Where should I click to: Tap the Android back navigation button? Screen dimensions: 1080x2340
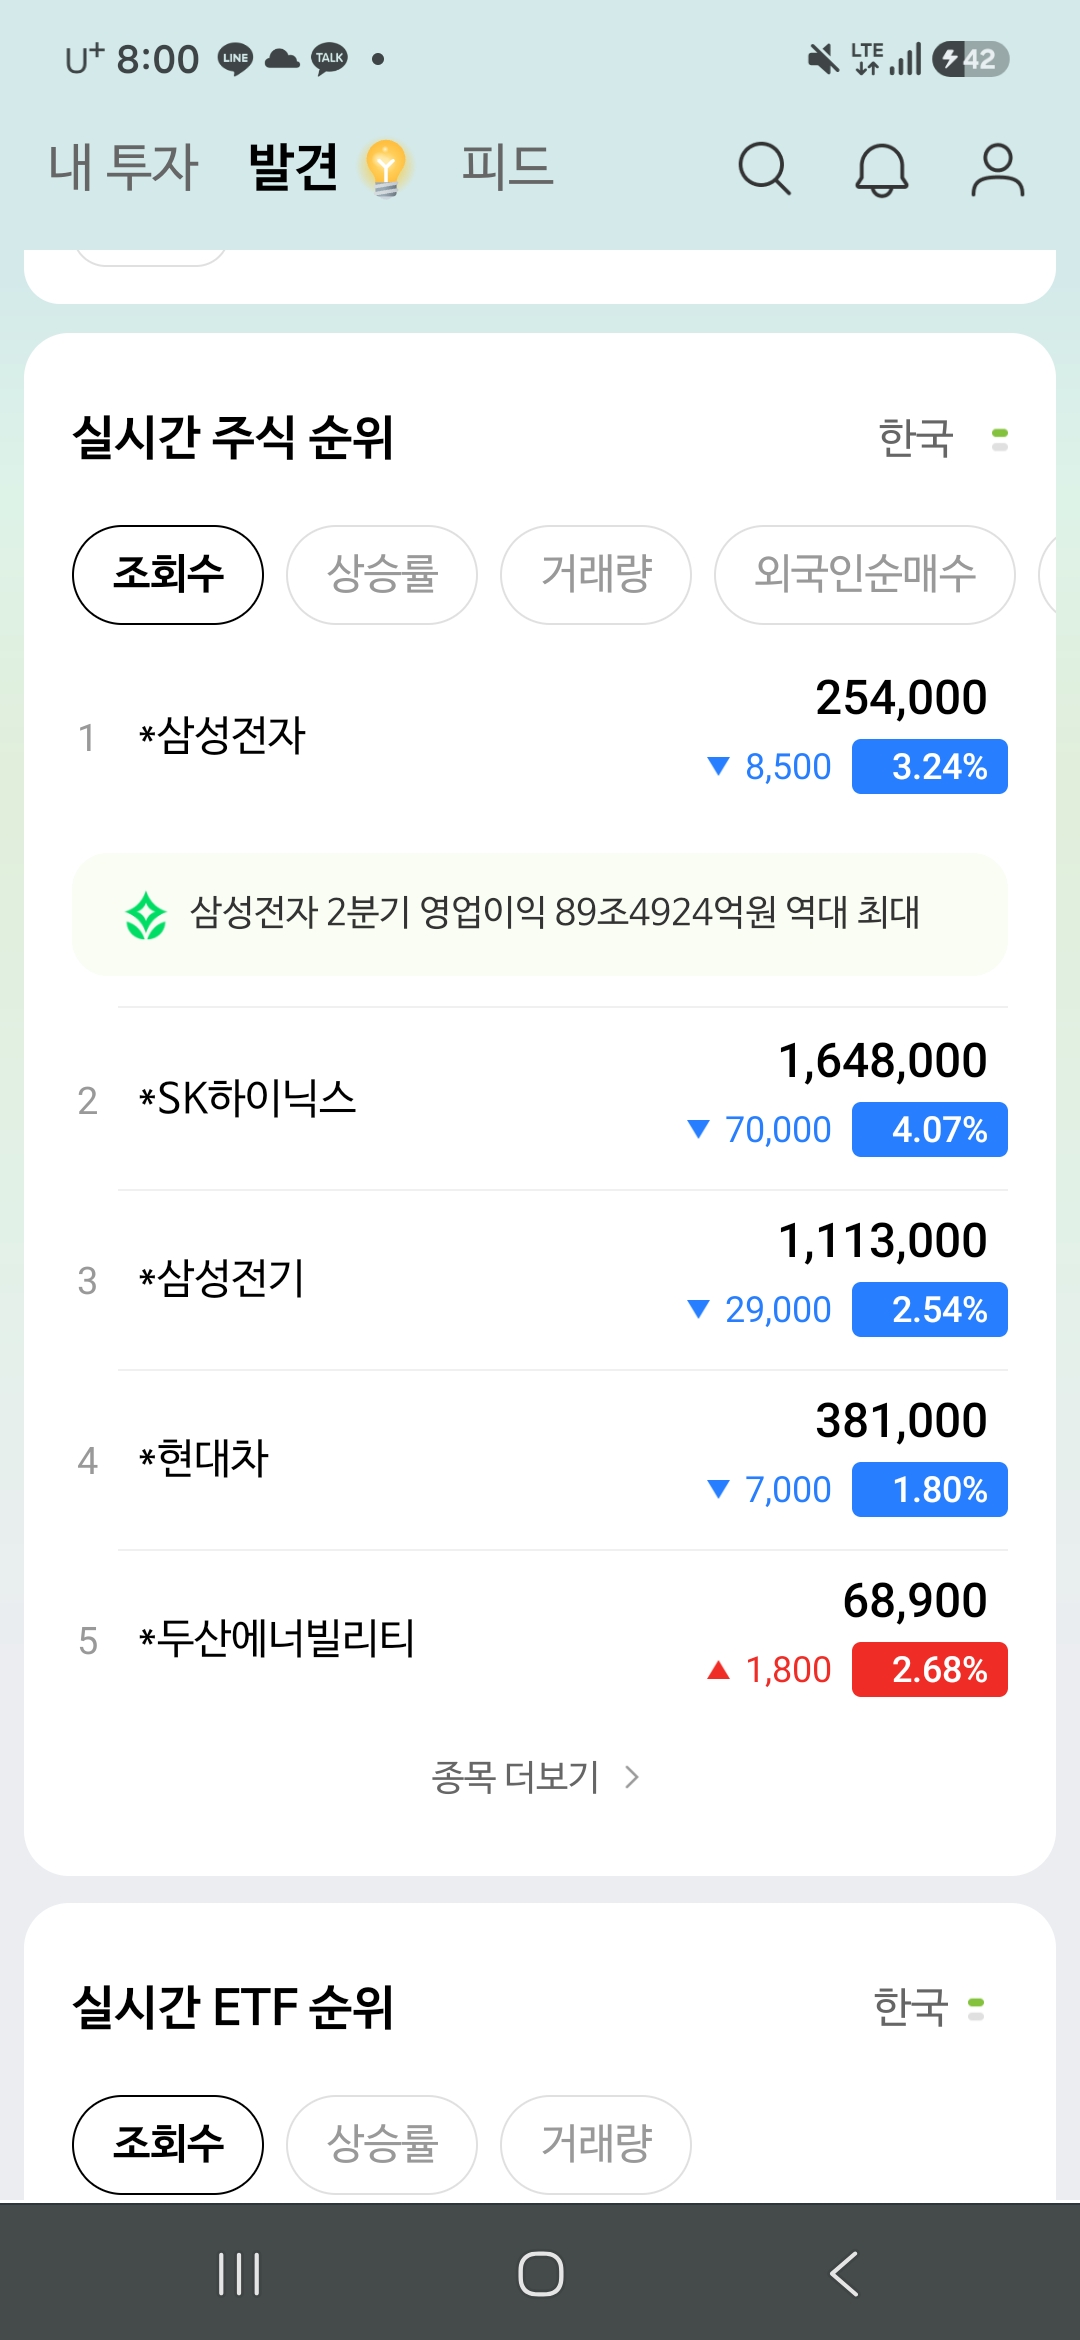point(843,2274)
